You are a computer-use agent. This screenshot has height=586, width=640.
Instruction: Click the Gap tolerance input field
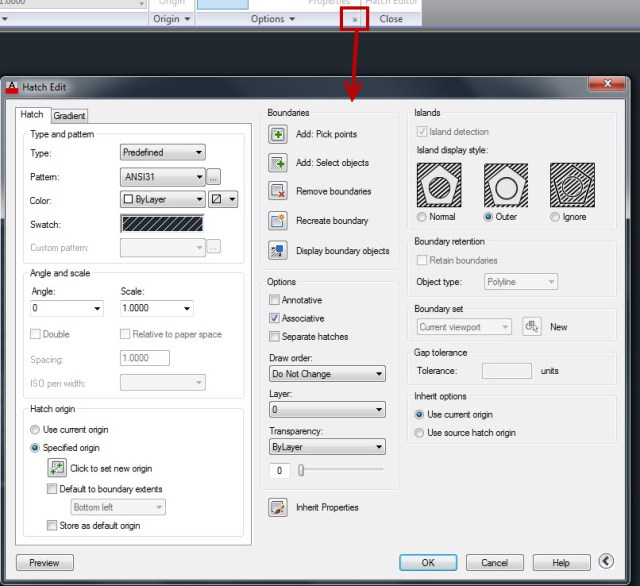(507, 371)
